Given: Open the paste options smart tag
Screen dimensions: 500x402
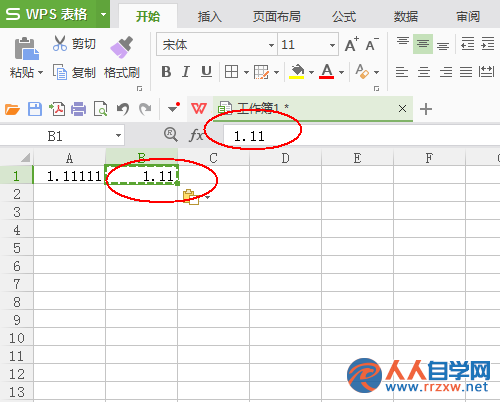Looking at the screenshot, I should coord(191,197).
